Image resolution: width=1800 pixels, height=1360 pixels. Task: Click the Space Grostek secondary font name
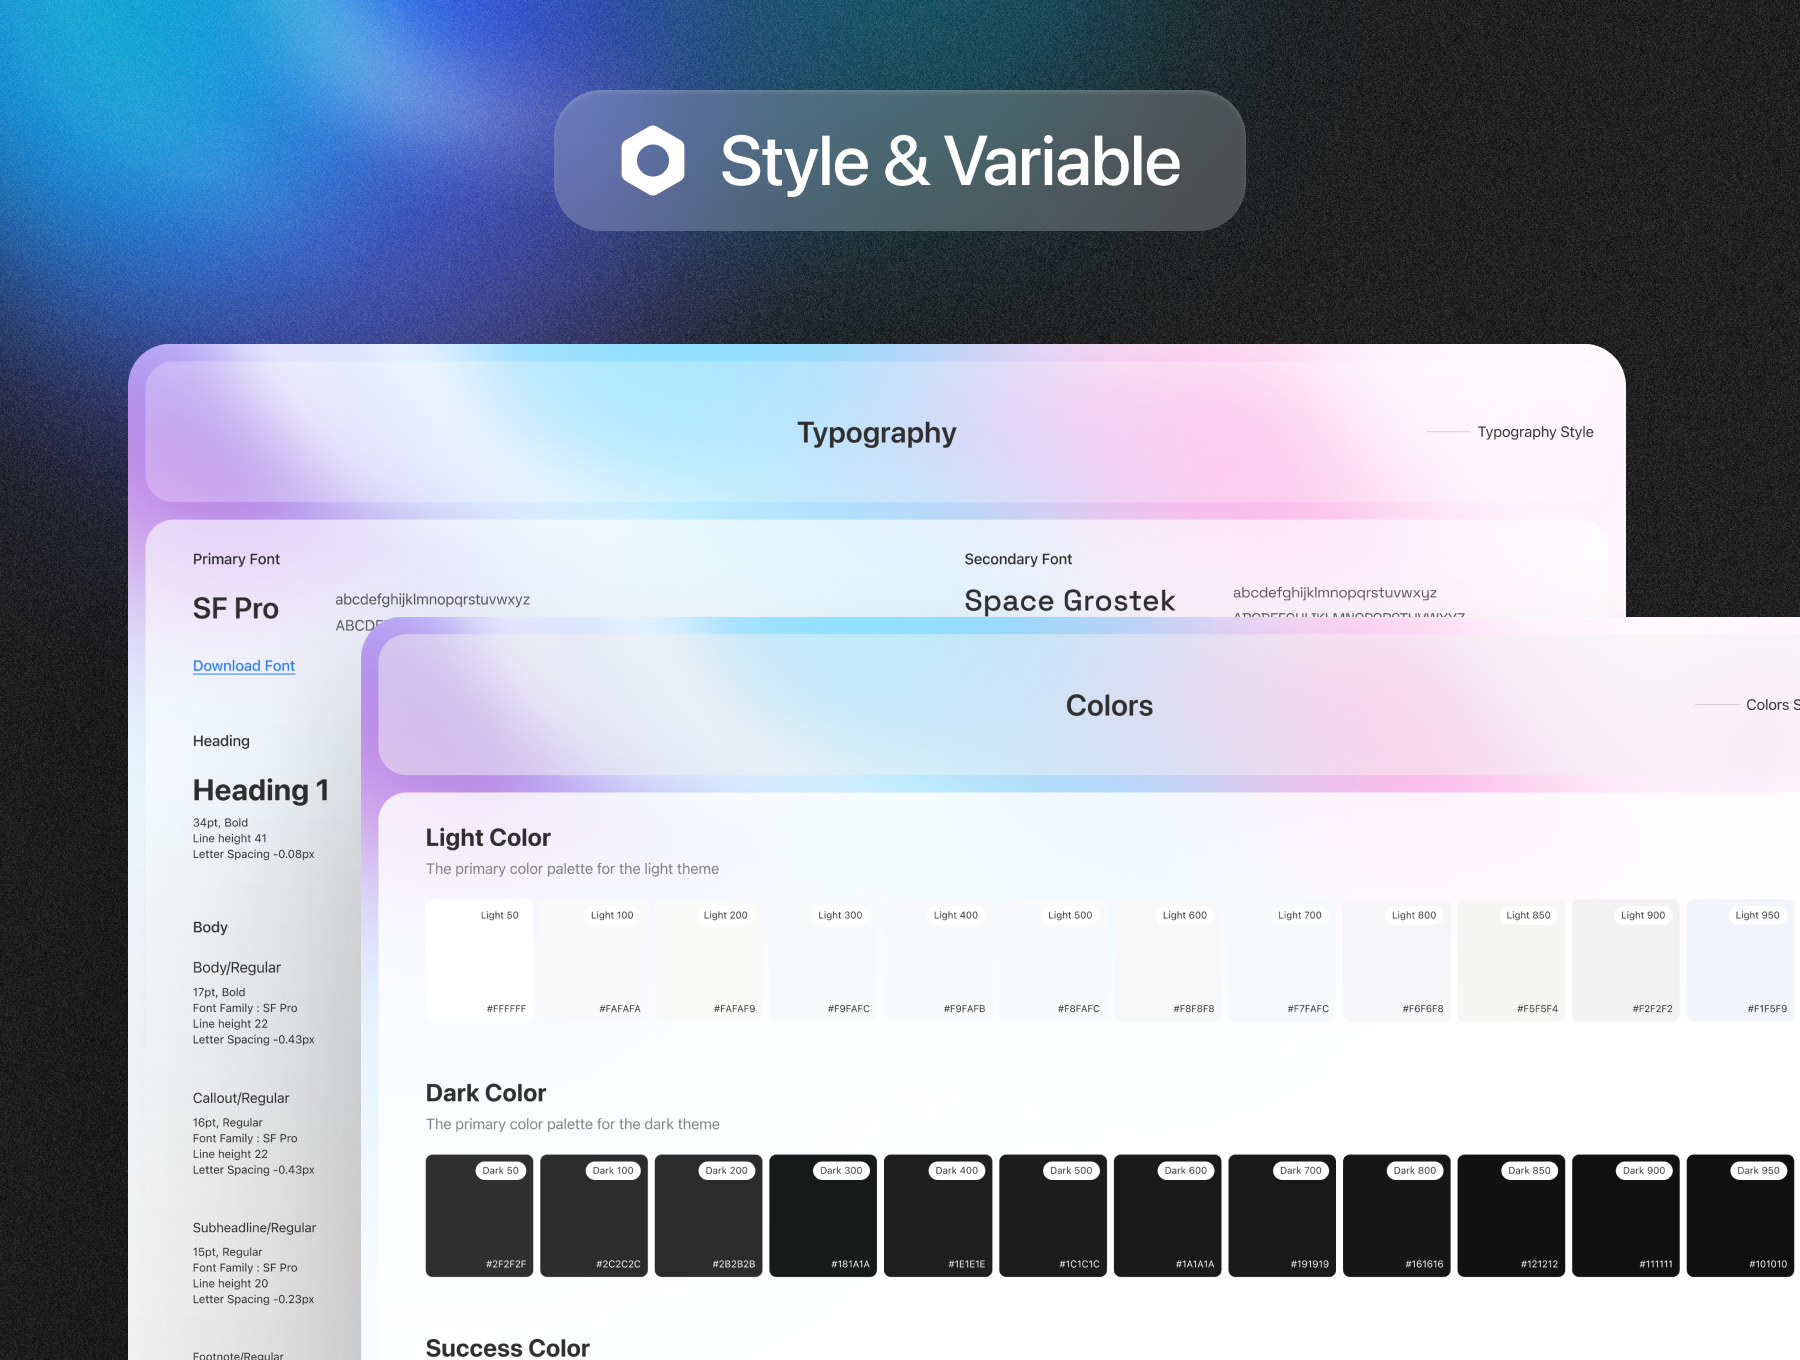click(x=1069, y=600)
